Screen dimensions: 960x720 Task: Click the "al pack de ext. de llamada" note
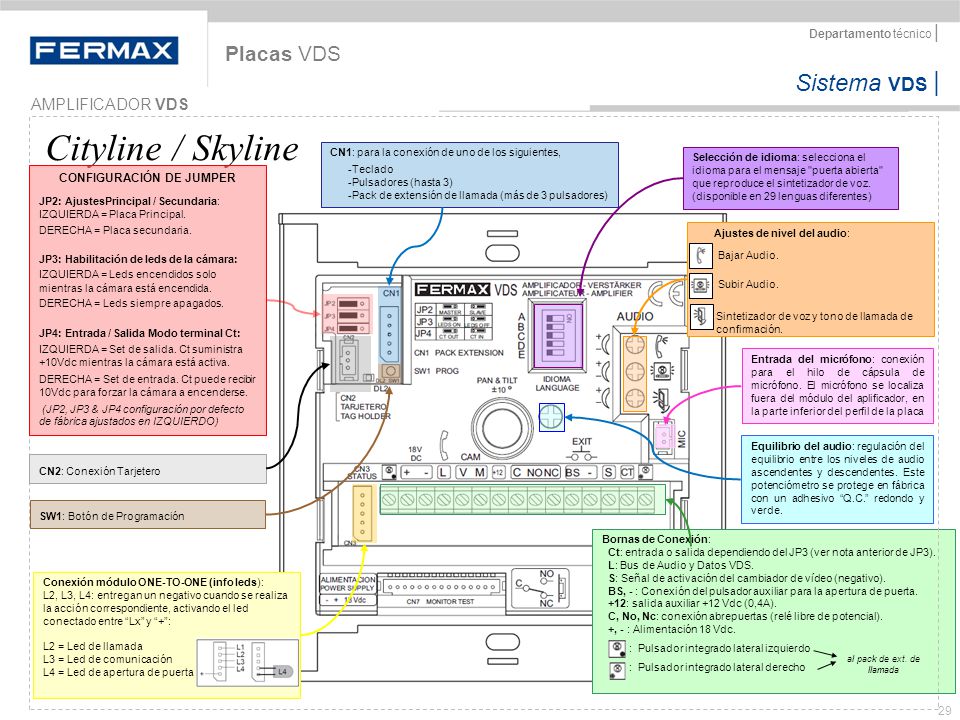(883, 664)
